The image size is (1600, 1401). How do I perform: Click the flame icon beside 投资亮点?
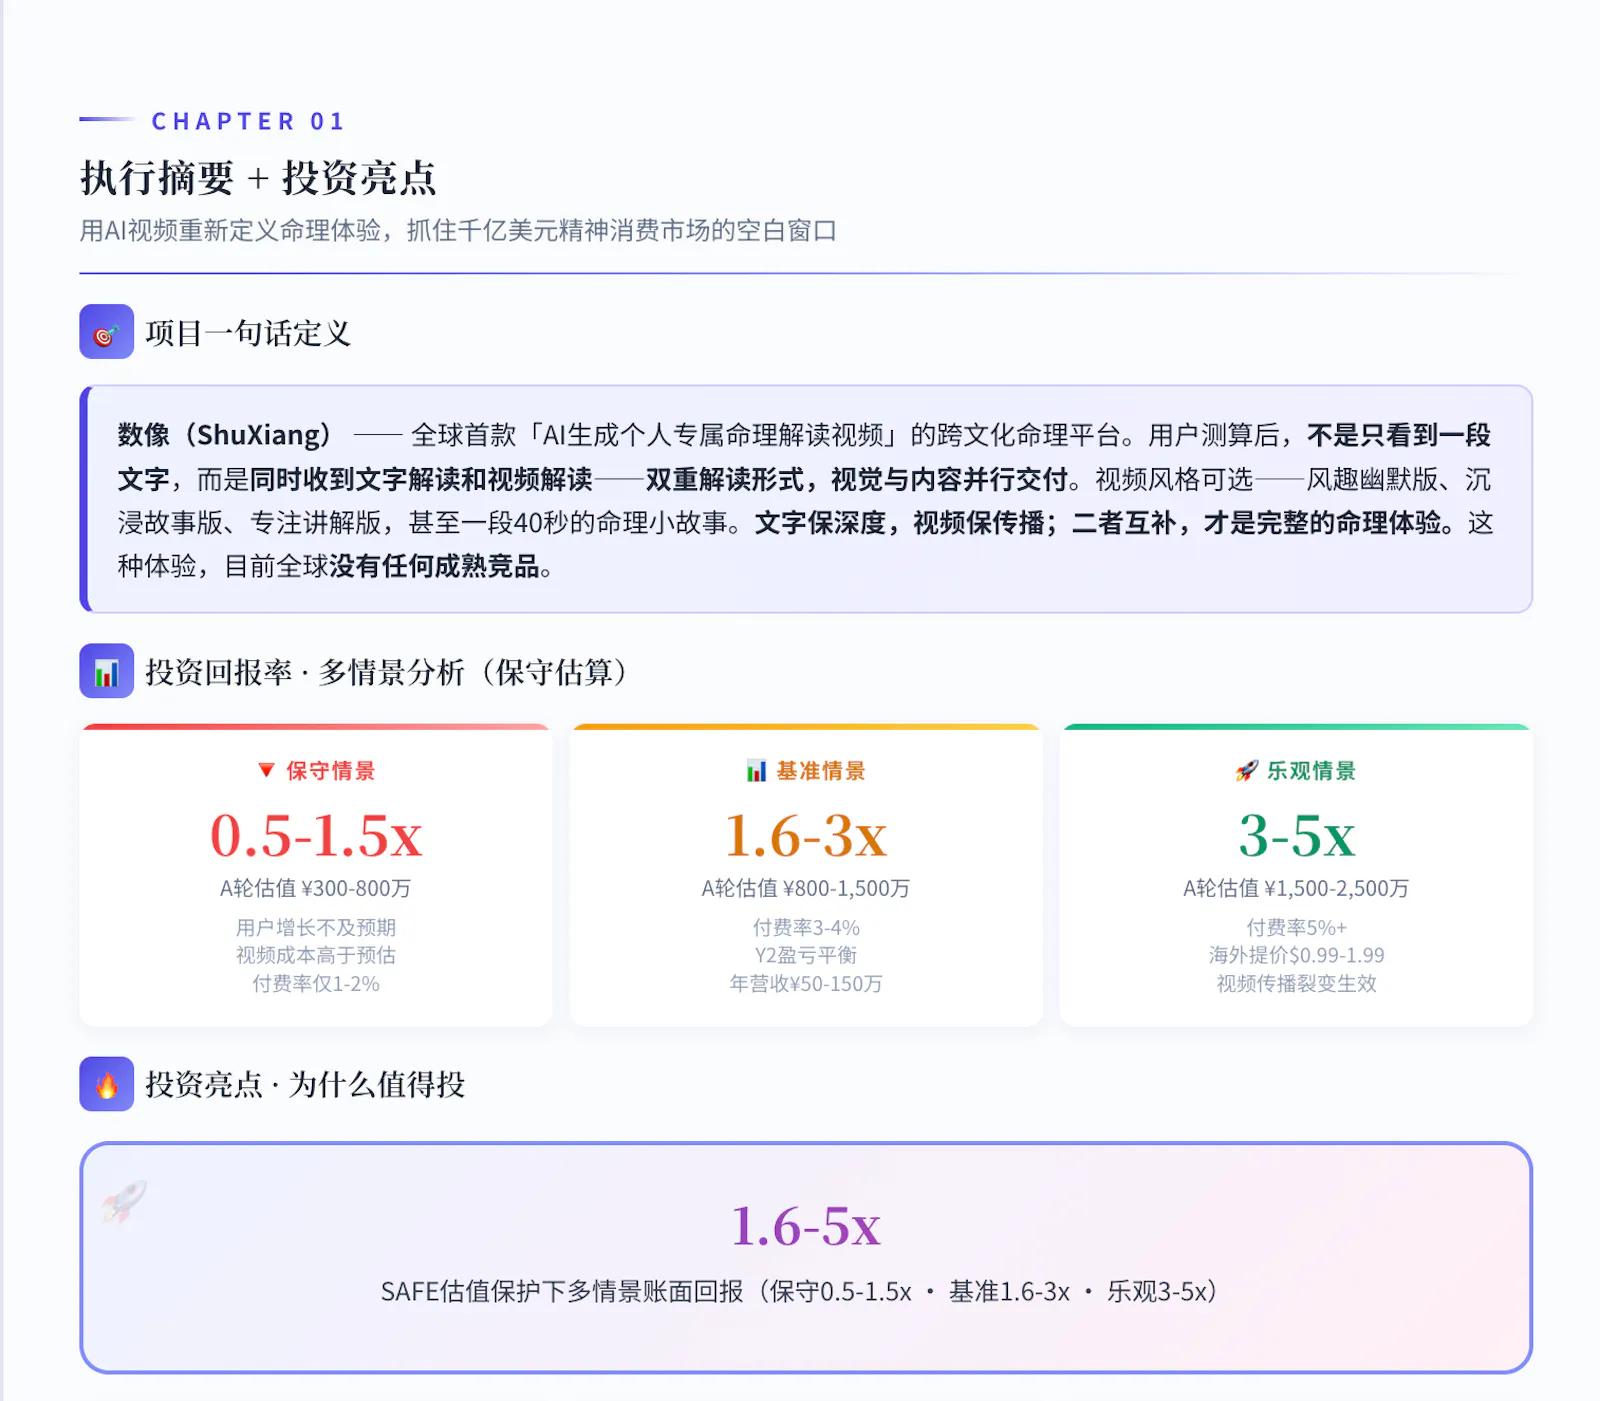pyautogui.click(x=106, y=1084)
